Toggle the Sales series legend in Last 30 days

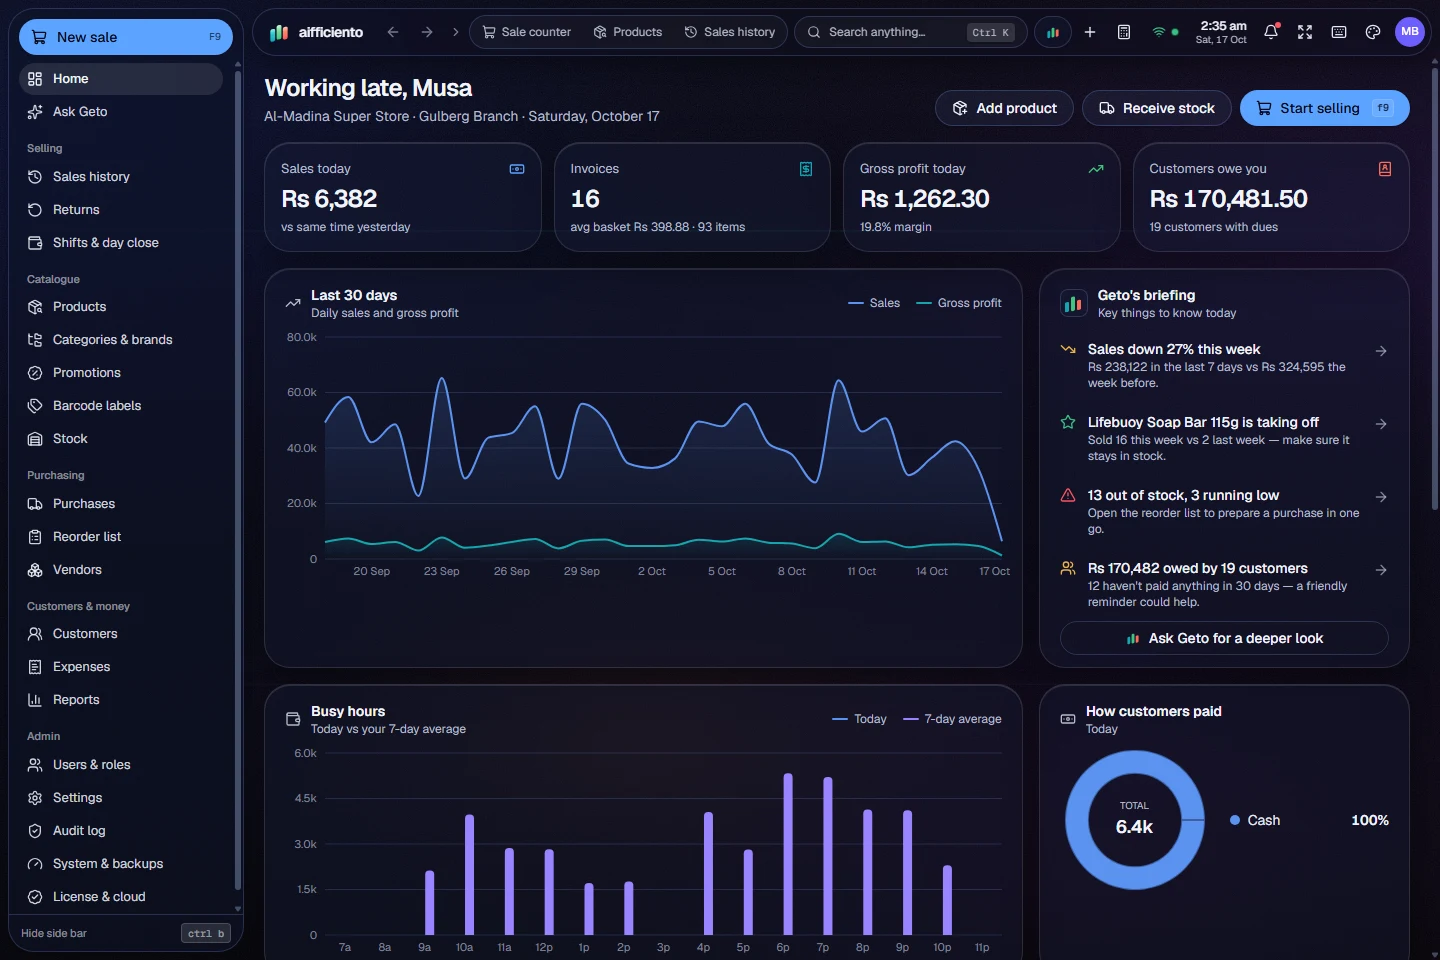point(874,303)
